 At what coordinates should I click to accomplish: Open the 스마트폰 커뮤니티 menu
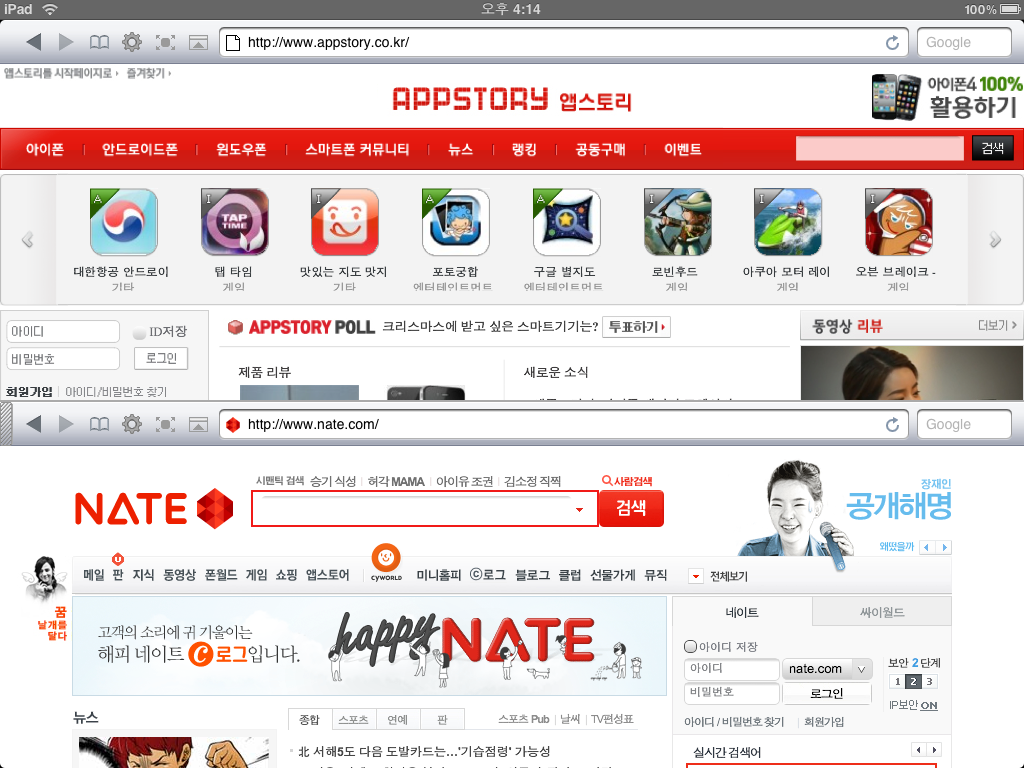(357, 150)
